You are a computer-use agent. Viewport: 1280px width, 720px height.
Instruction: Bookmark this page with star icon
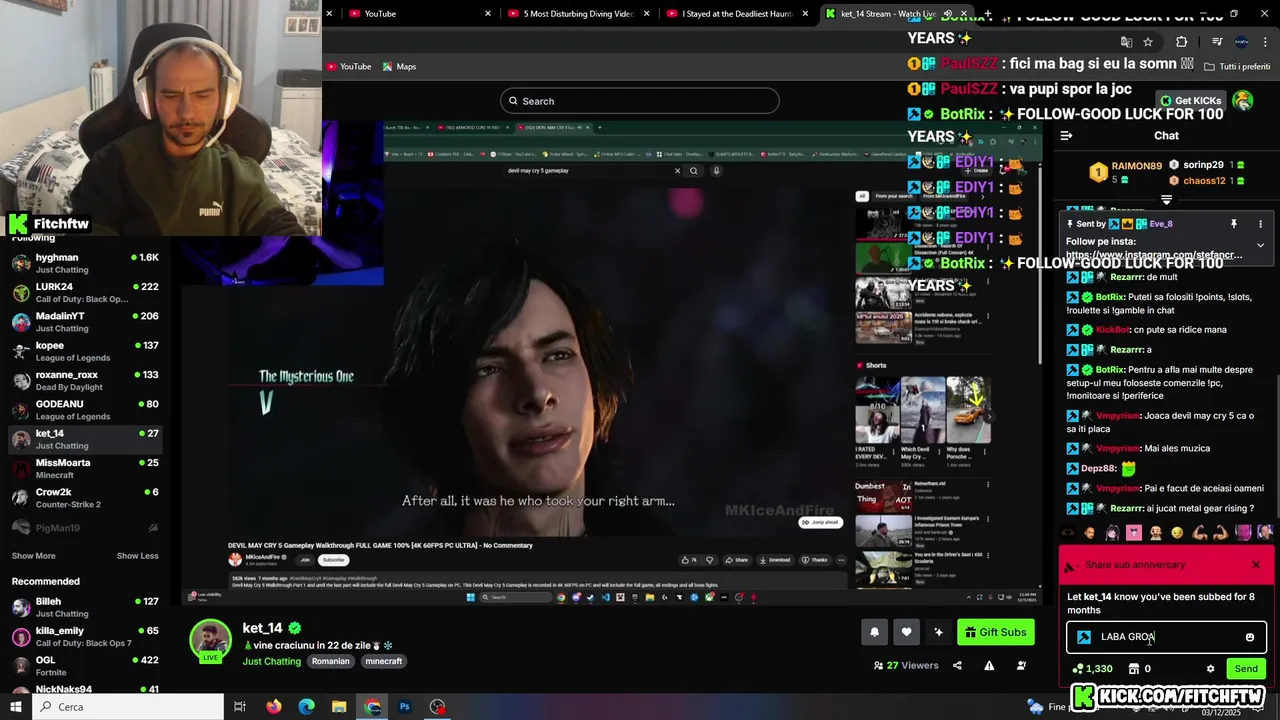pos(1148,42)
